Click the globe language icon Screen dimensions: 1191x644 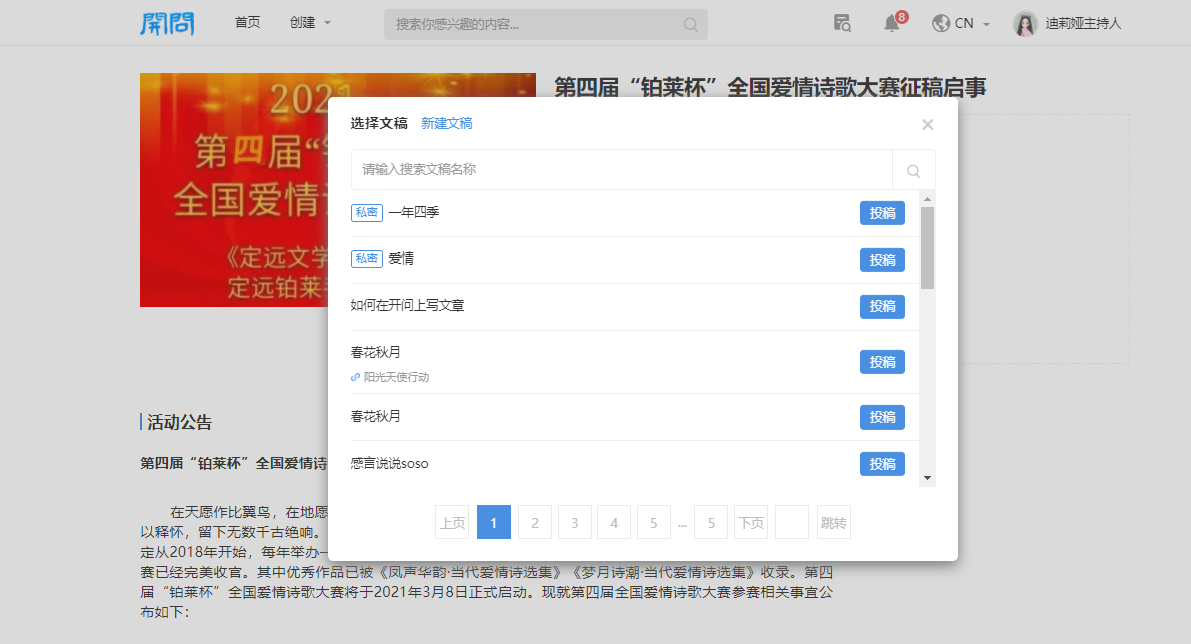pyautogui.click(x=941, y=24)
